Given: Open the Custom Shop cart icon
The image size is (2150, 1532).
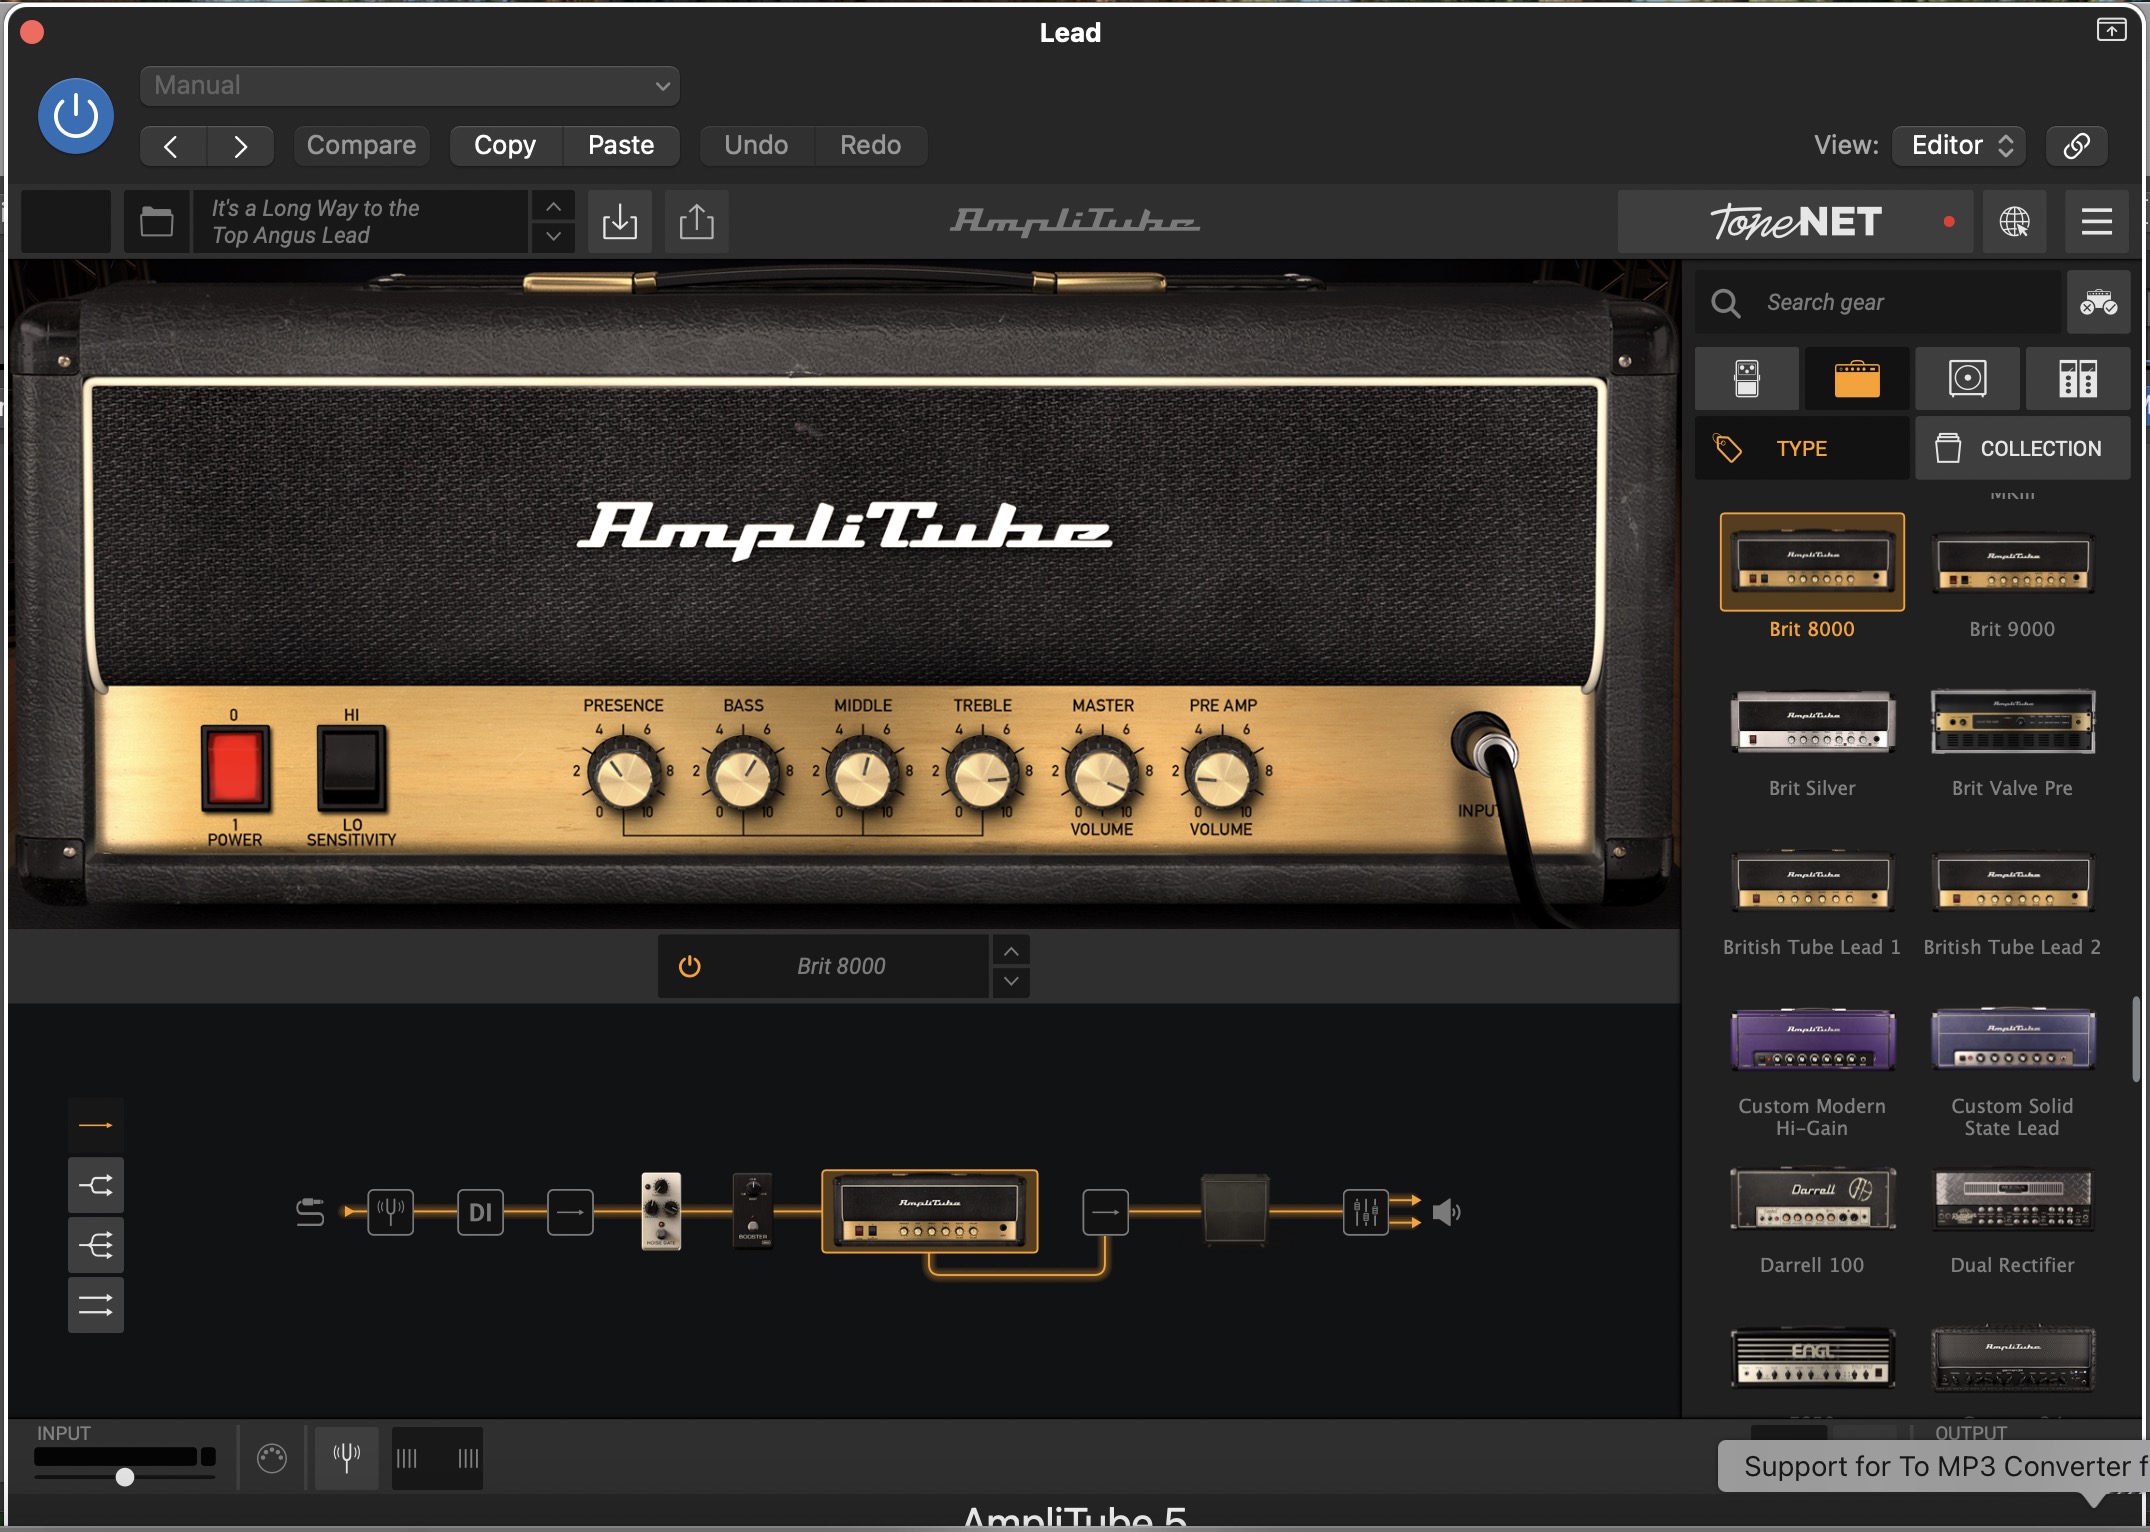Looking at the screenshot, I should pos(2098,302).
